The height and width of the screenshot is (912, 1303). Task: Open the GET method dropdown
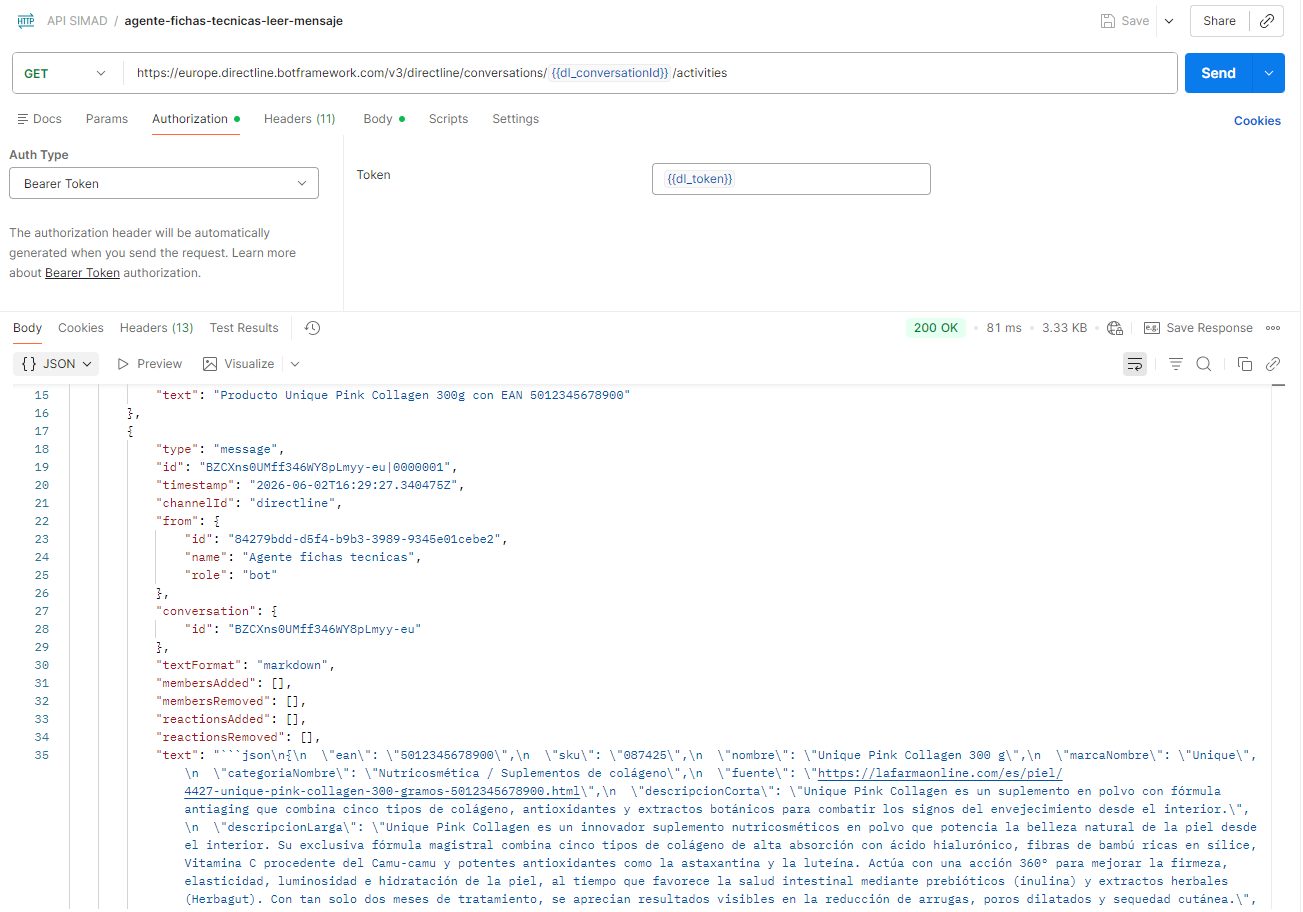(65, 73)
